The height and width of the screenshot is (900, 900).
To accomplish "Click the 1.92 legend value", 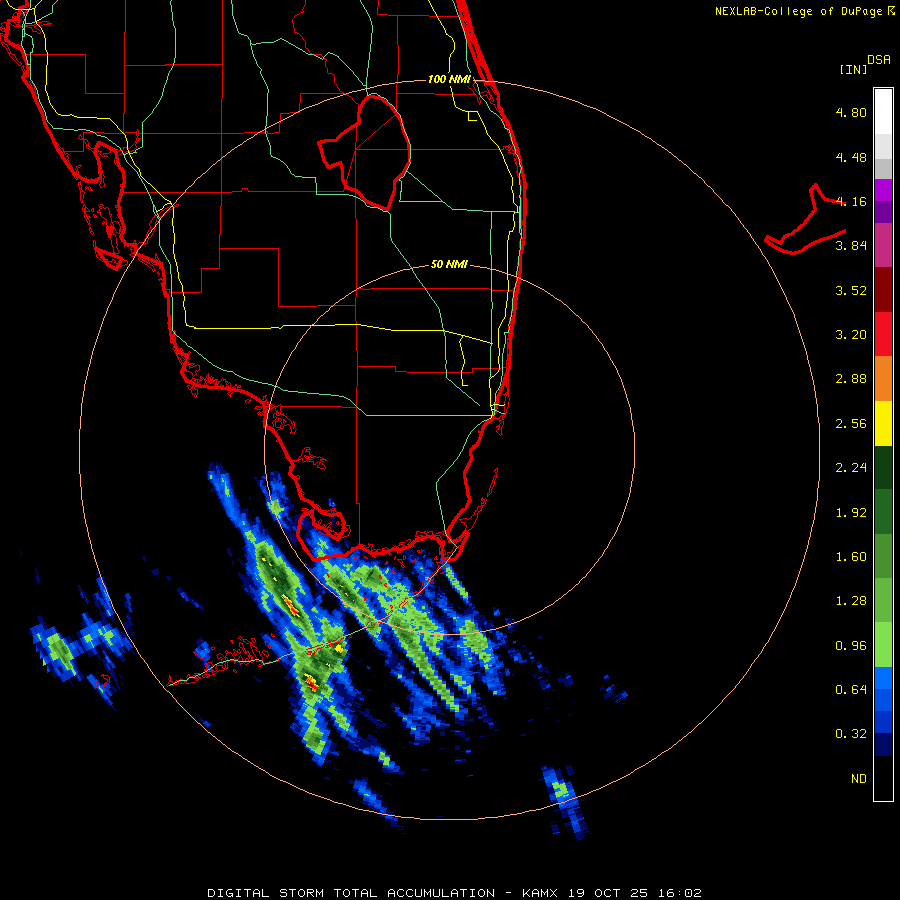I will point(851,513).
